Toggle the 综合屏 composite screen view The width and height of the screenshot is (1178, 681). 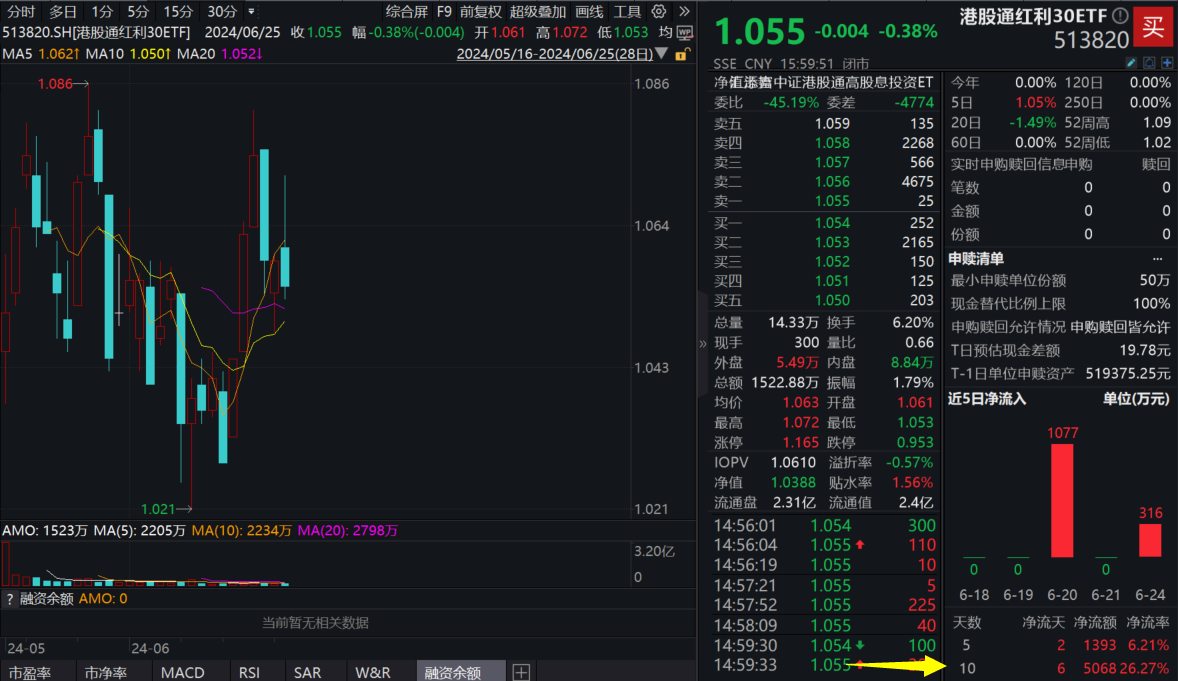[x=406, y=12]
